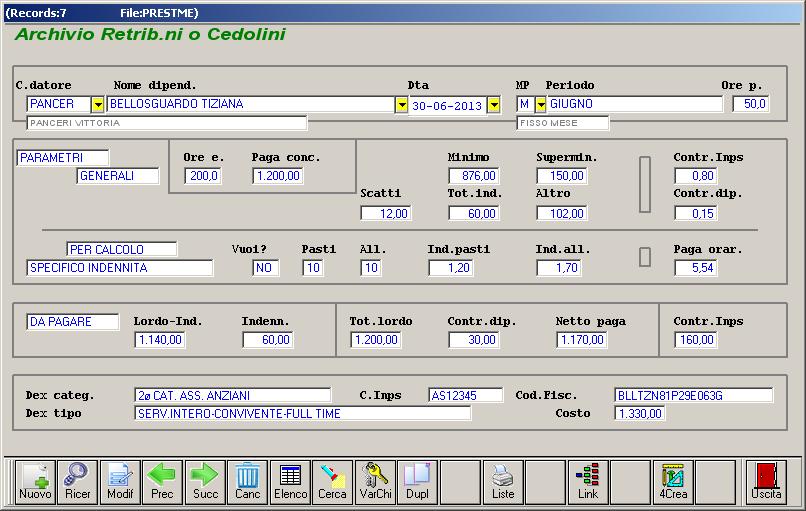
Task: Click the tall rectangle beside Supermin.
Action: 645,185
